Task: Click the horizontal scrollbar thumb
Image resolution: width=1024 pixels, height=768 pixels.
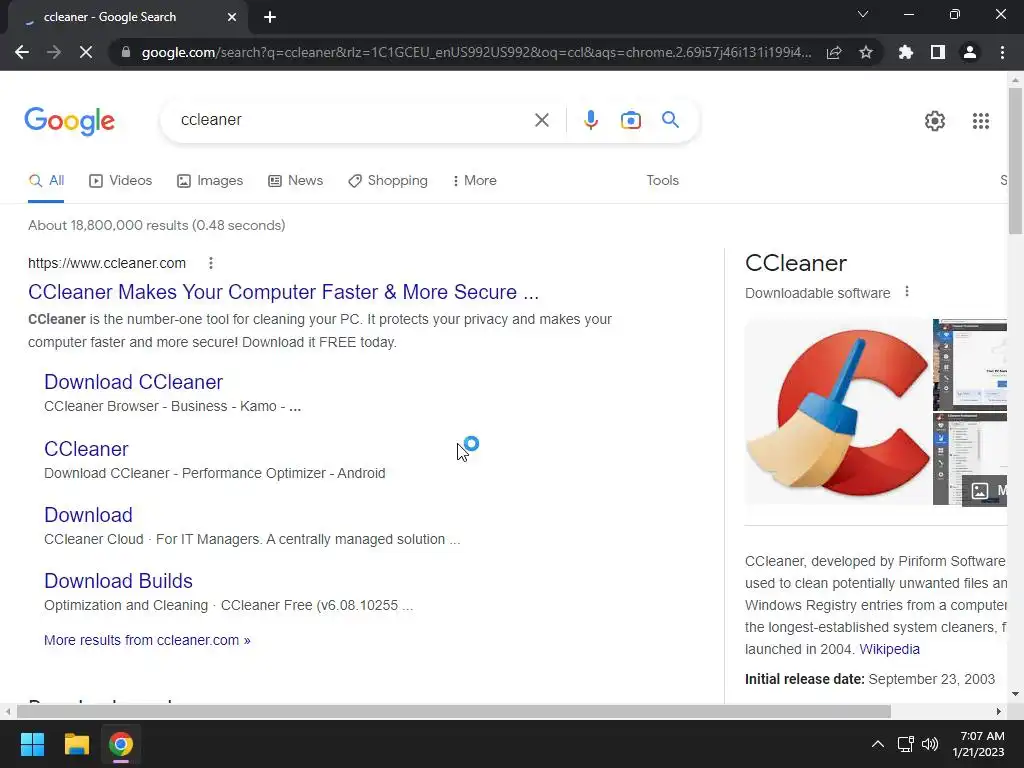Action: 453,712
